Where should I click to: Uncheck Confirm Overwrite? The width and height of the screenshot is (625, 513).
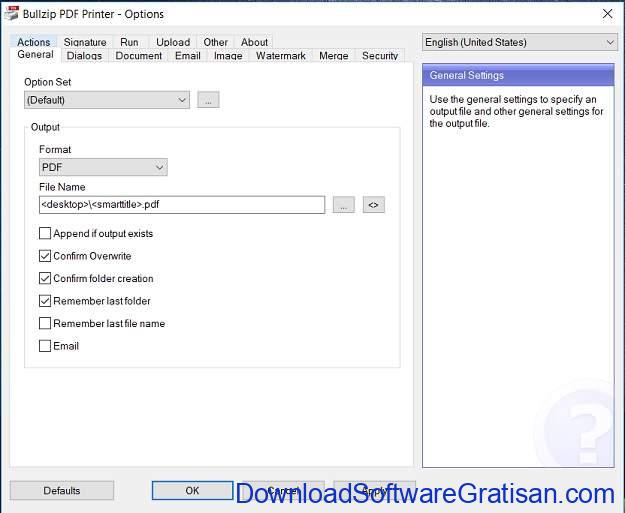coord(45,256)
